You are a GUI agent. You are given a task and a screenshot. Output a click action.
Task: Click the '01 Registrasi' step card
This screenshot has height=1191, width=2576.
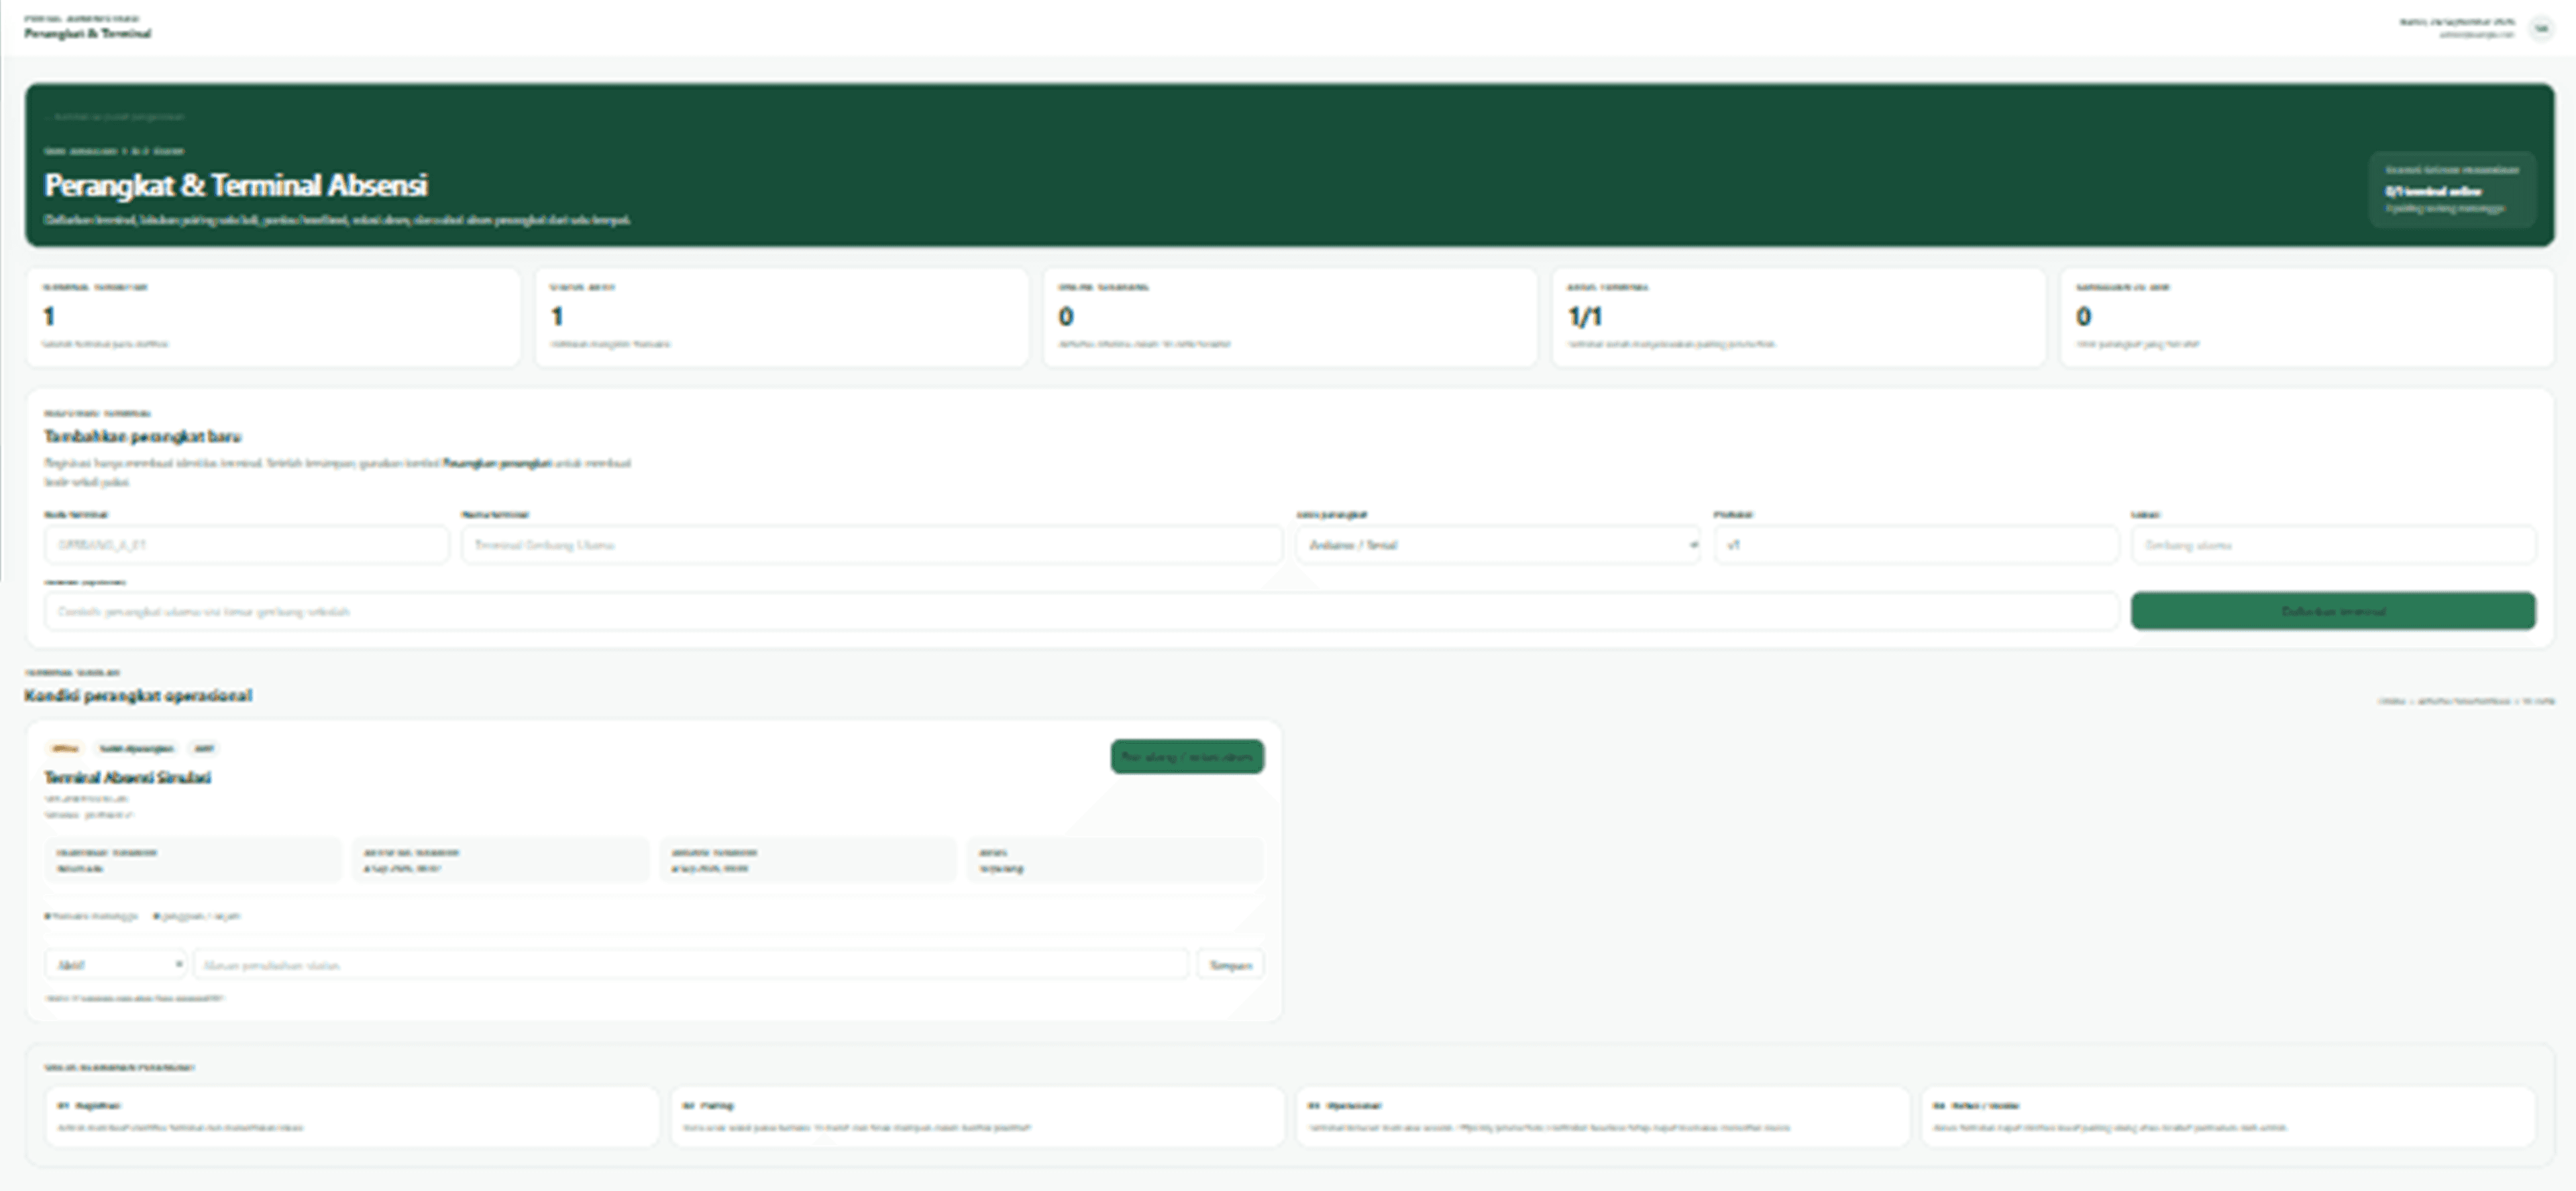(x=352, y=1116)
